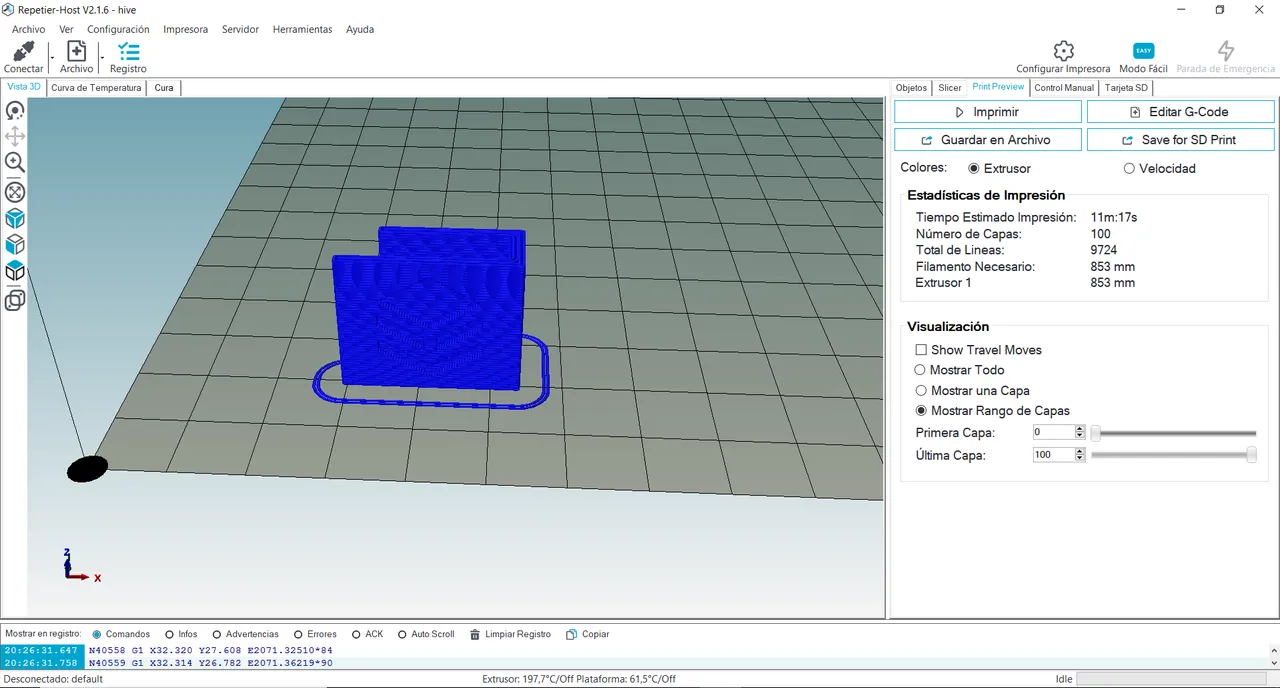This screenshot has height=688, width=1280.
Task: Click the Copiar log icon
Action: (571, 634)
